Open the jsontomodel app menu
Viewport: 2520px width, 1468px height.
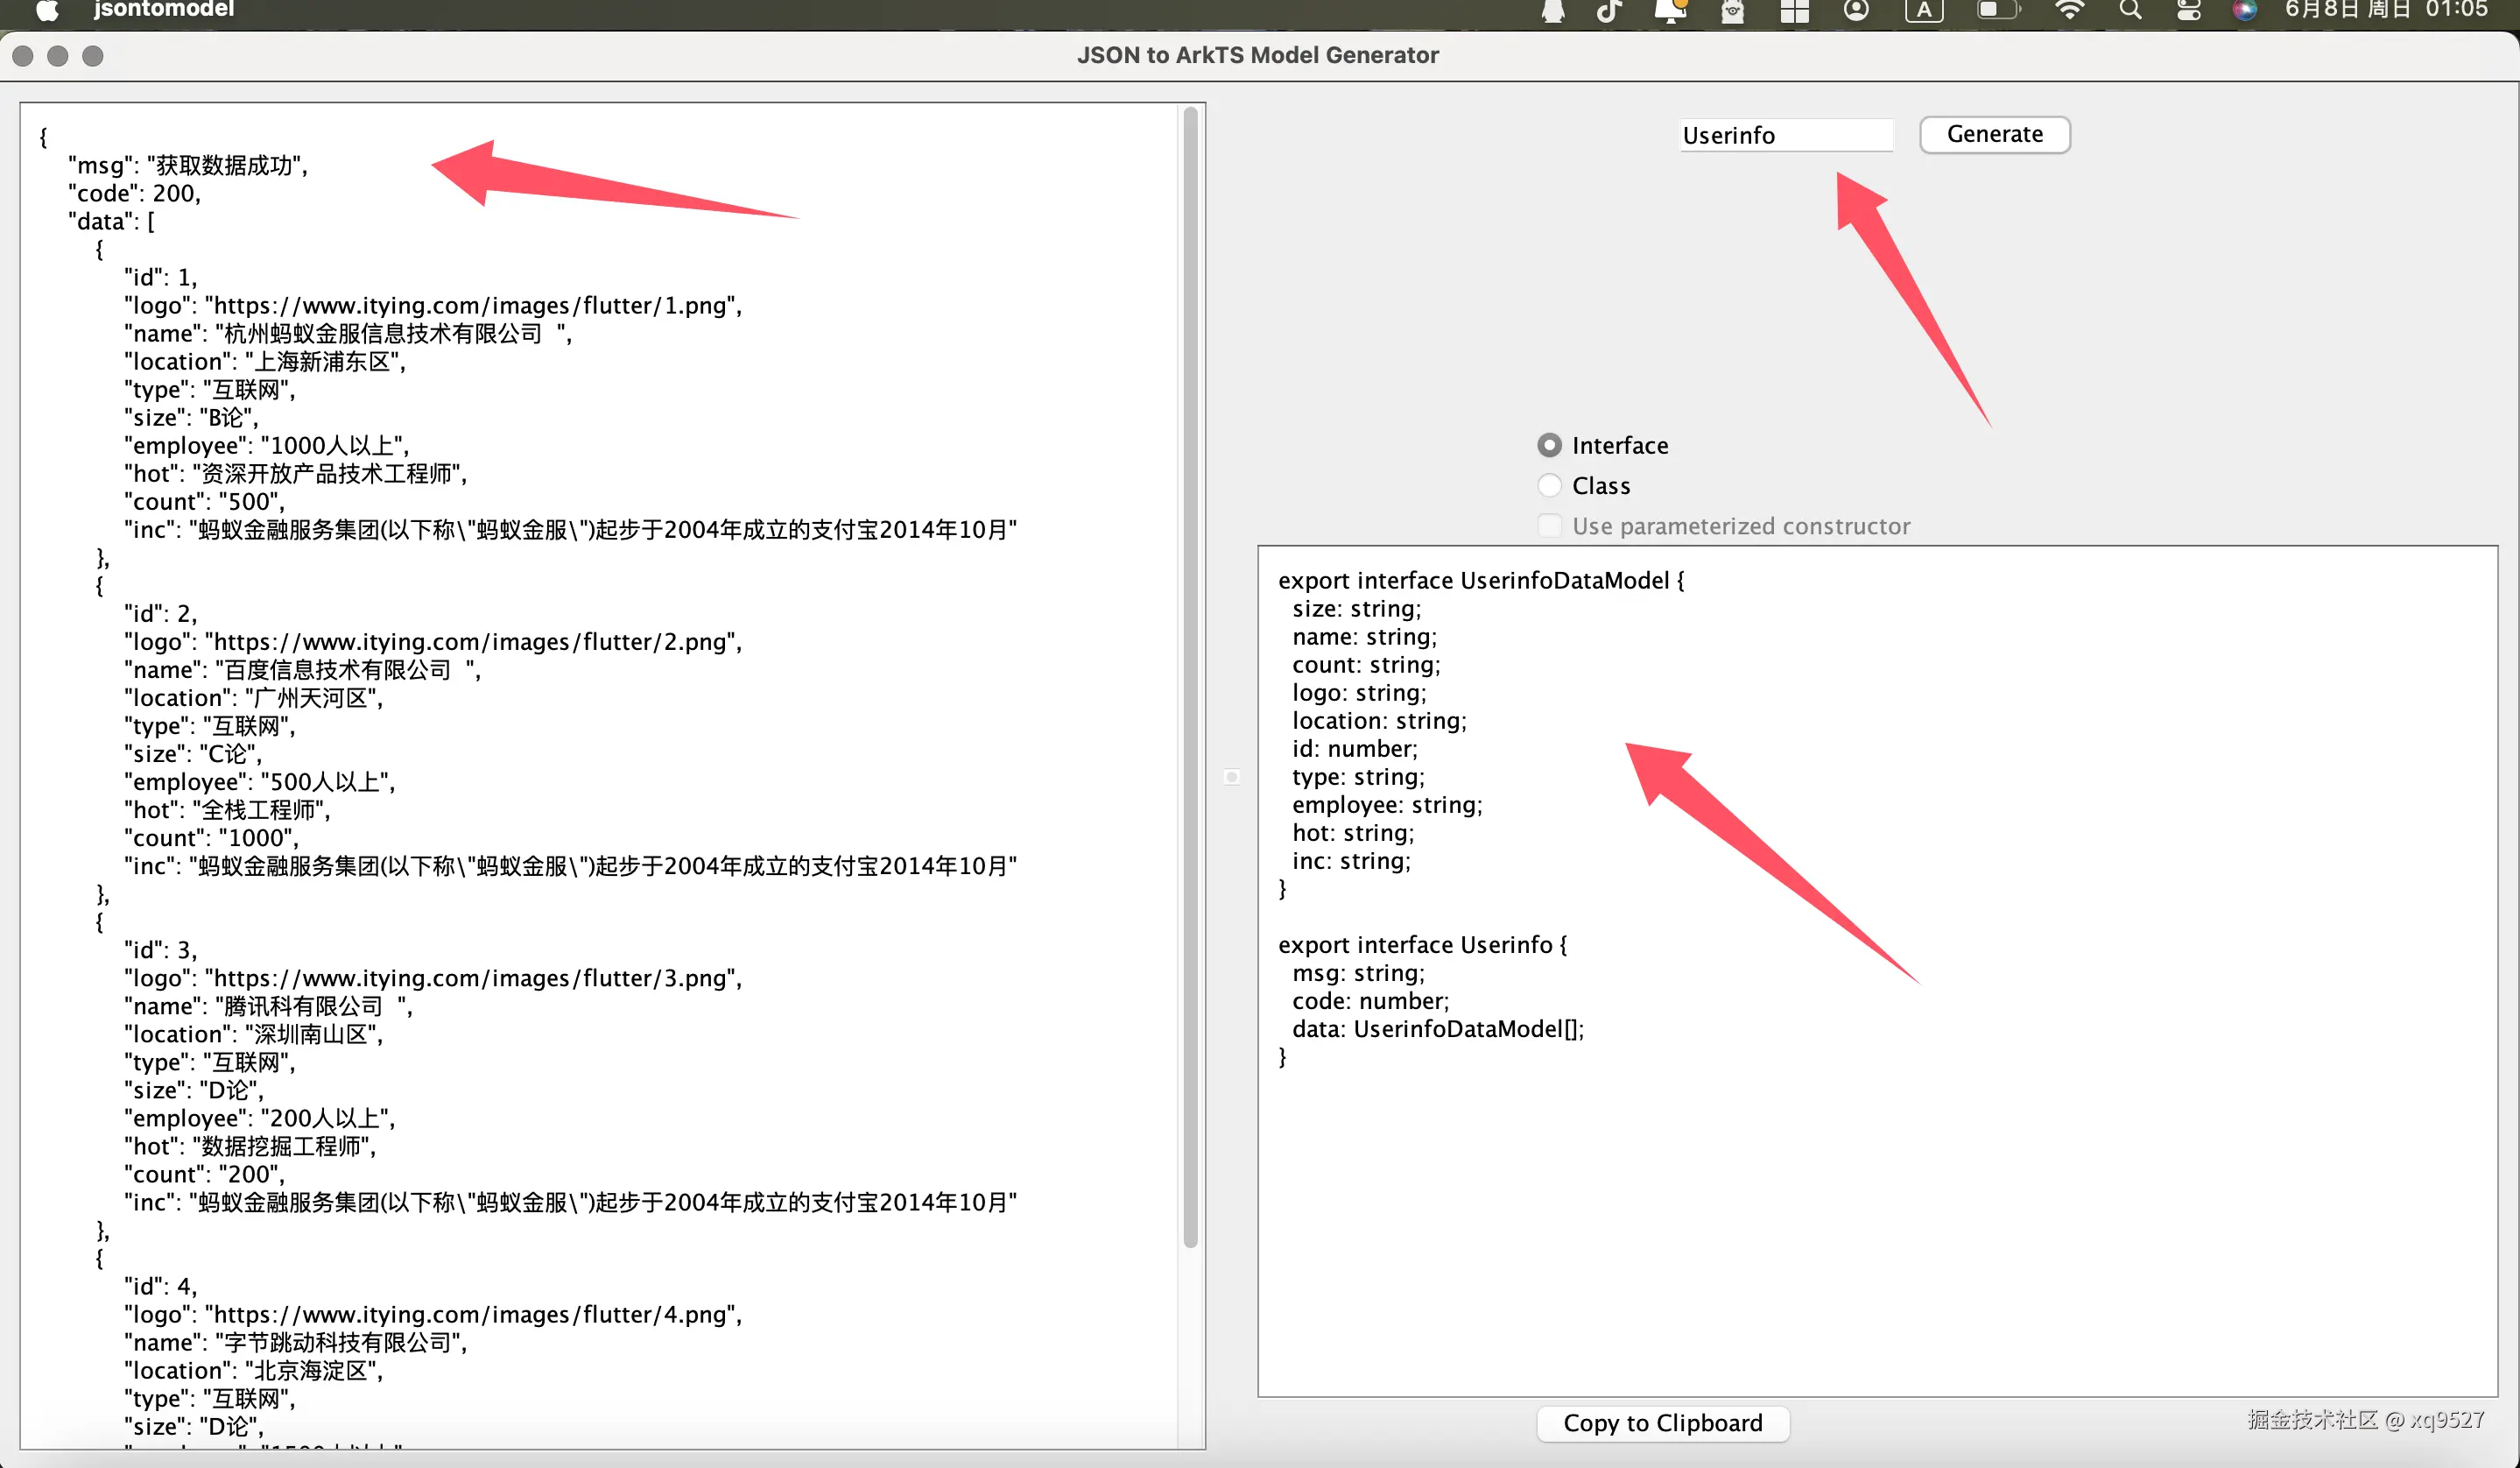tap(164, 10)
